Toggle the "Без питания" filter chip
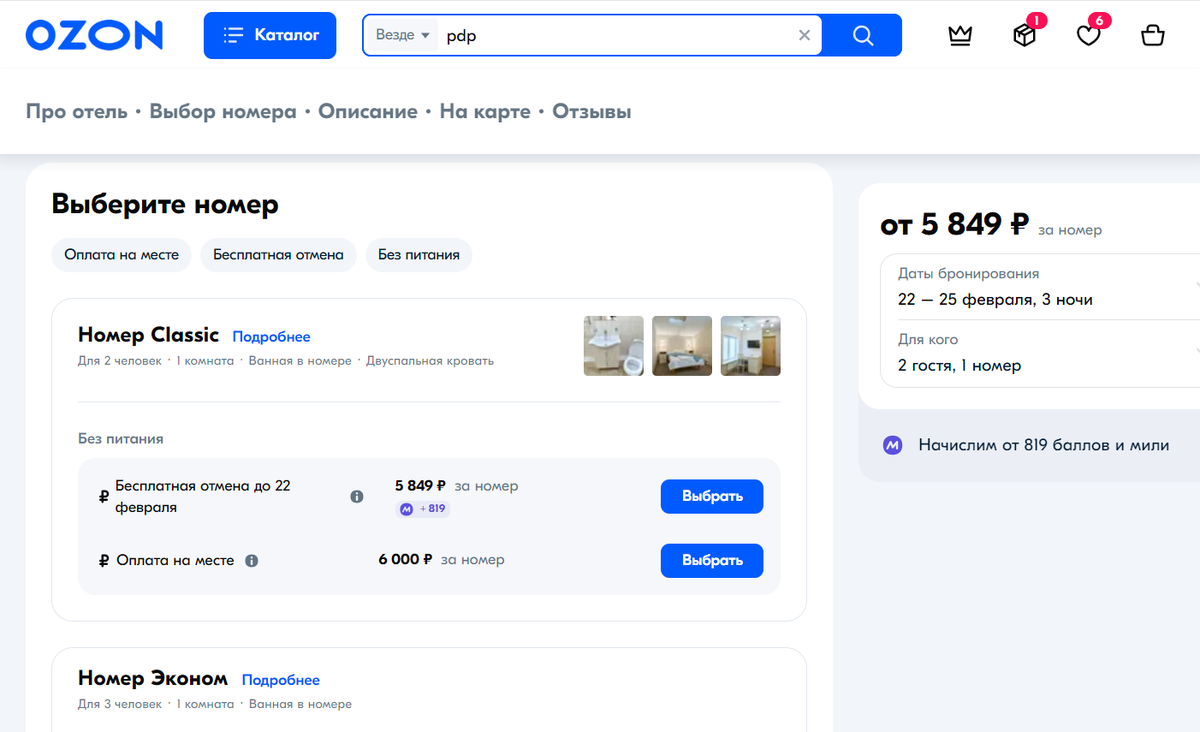1200x732 pixels. pos(420,255)
